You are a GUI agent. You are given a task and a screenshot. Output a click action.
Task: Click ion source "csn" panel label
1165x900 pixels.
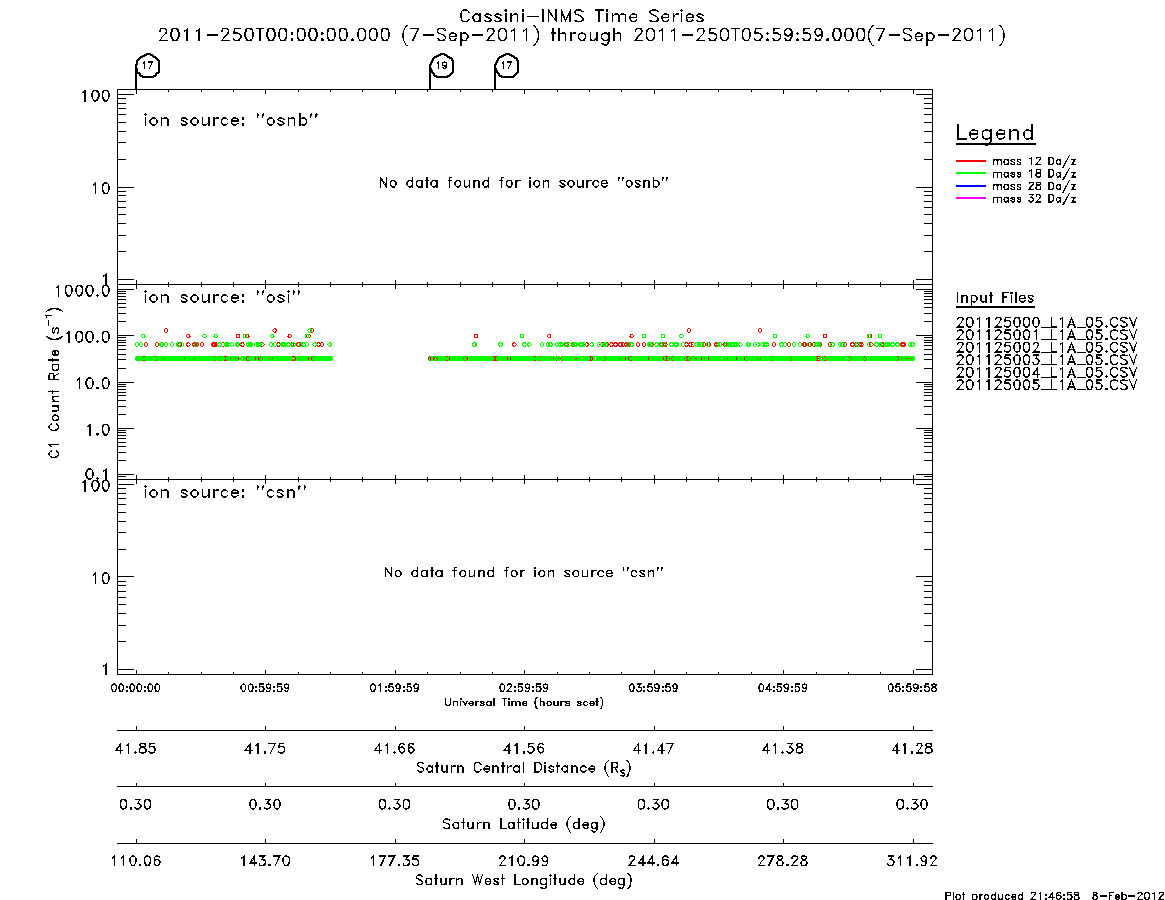click(x=225, y=492)
